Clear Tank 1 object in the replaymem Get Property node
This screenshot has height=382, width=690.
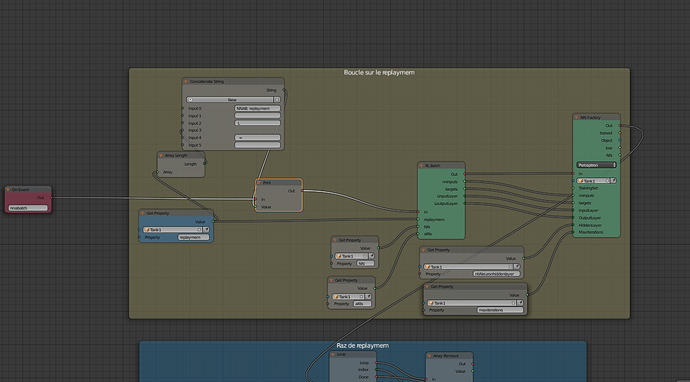coord(199,230)
